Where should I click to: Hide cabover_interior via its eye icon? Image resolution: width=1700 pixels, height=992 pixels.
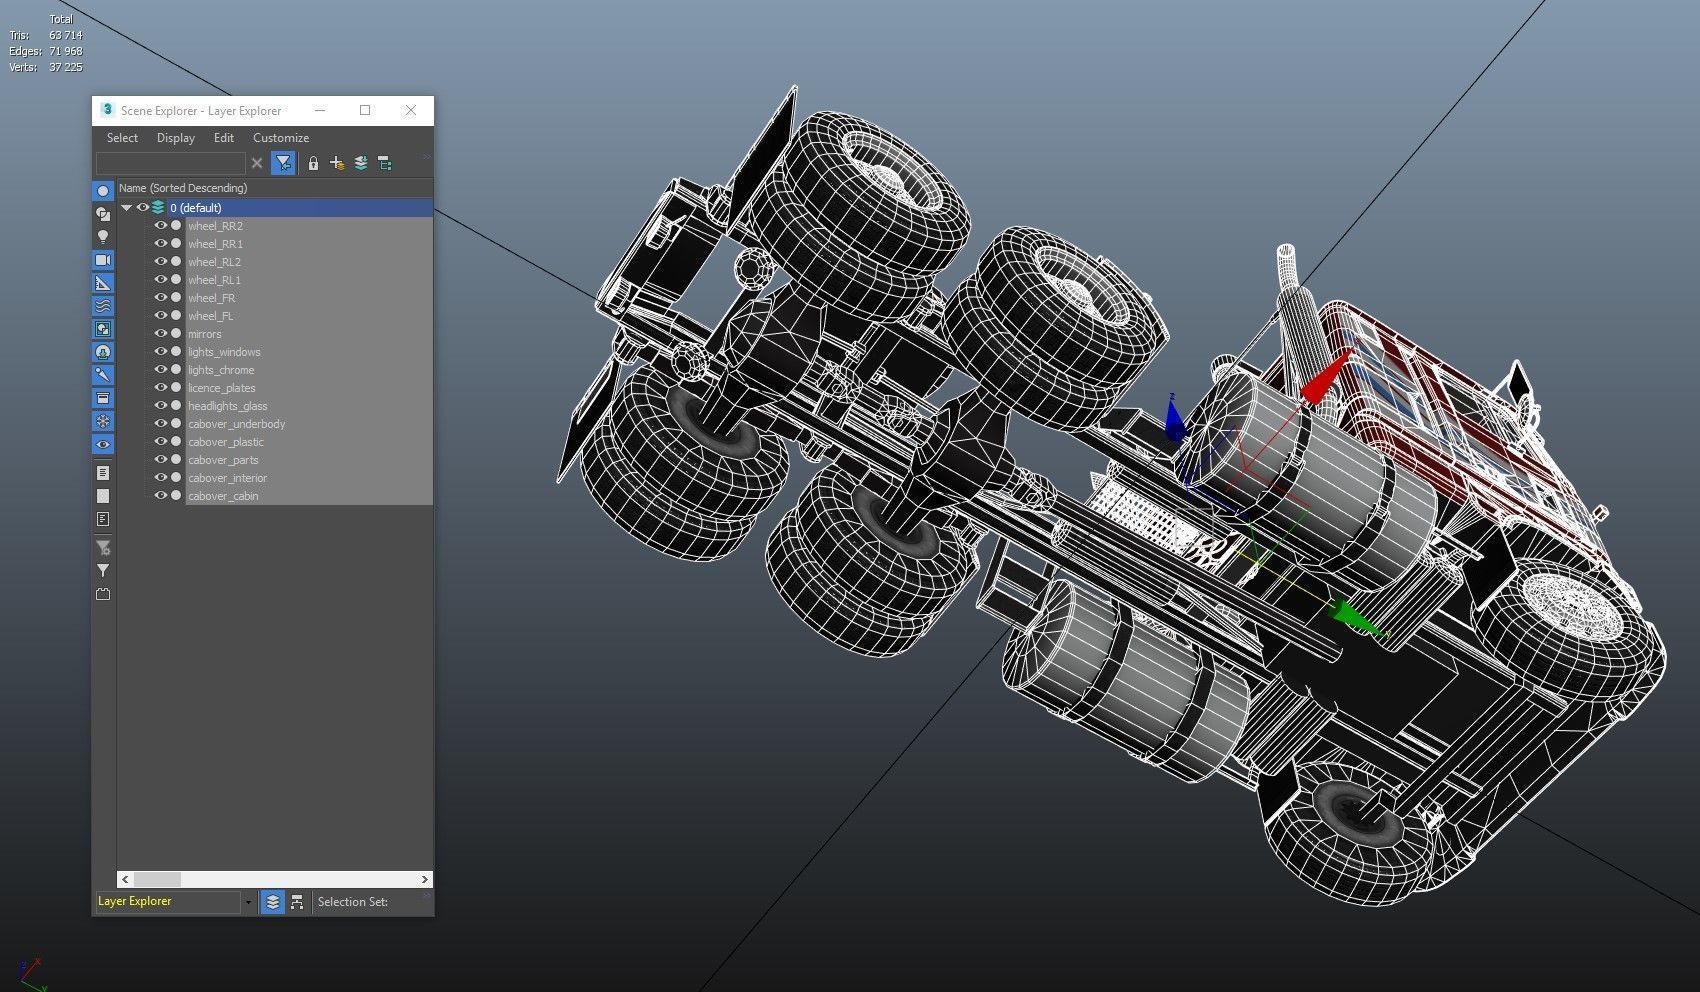pyautogui.click(x=160, y=478)
